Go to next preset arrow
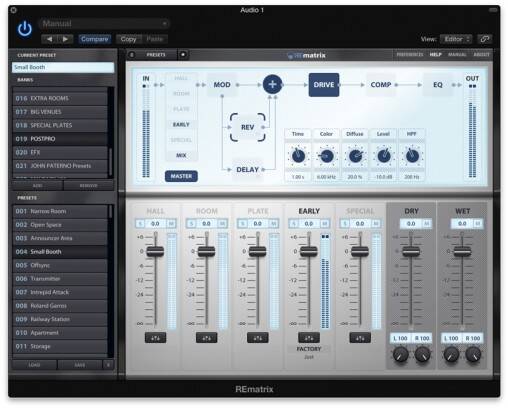This screenshot has width=508, height=408. point(65,39)
